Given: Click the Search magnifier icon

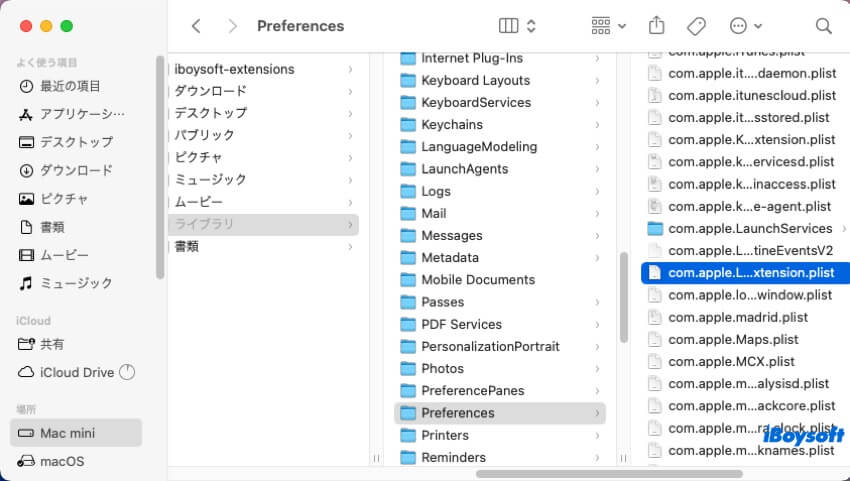Looking at the screenshot, I should pos(823,26).
